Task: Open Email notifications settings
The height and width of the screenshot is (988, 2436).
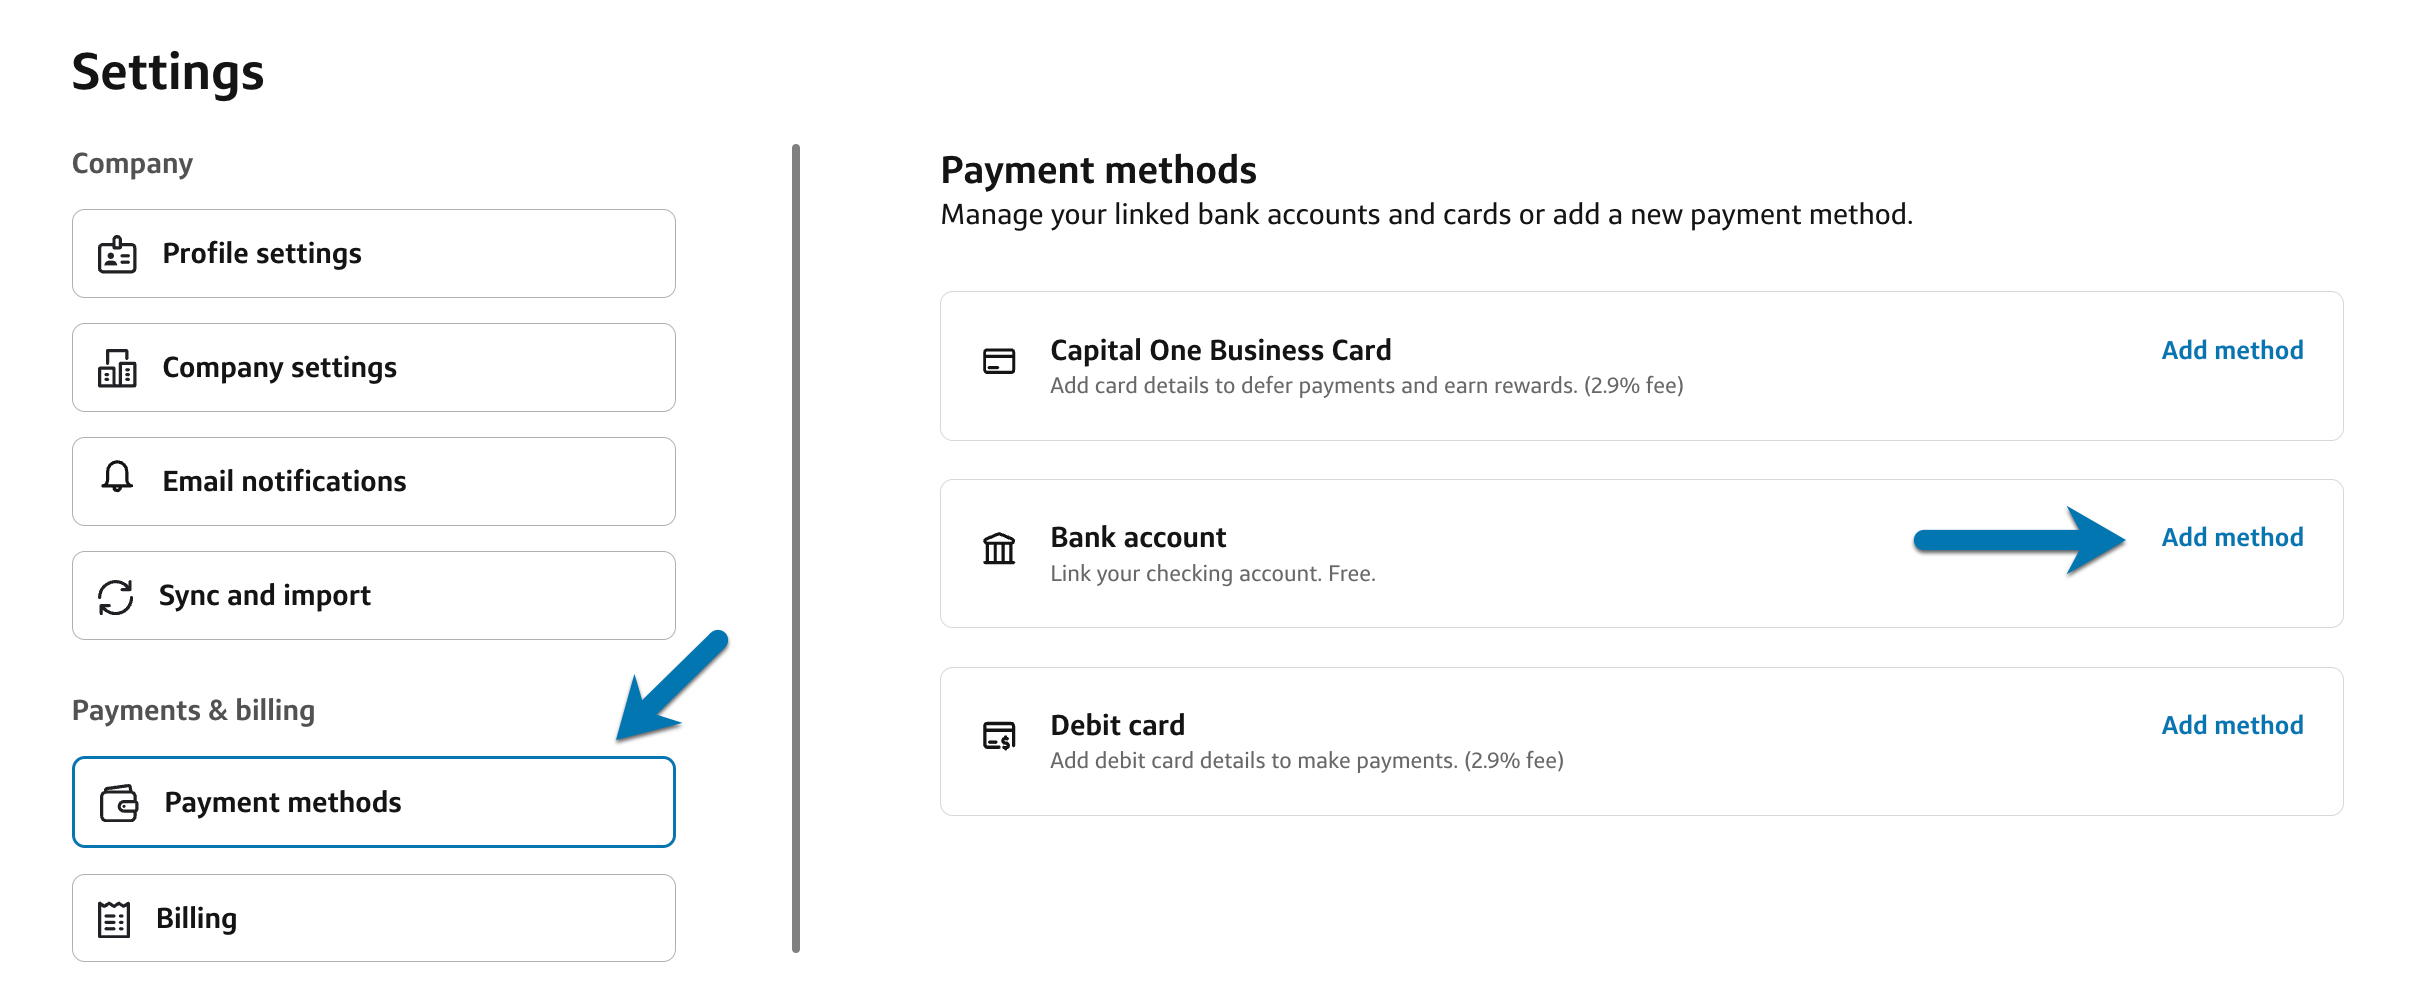Action: 373,482
